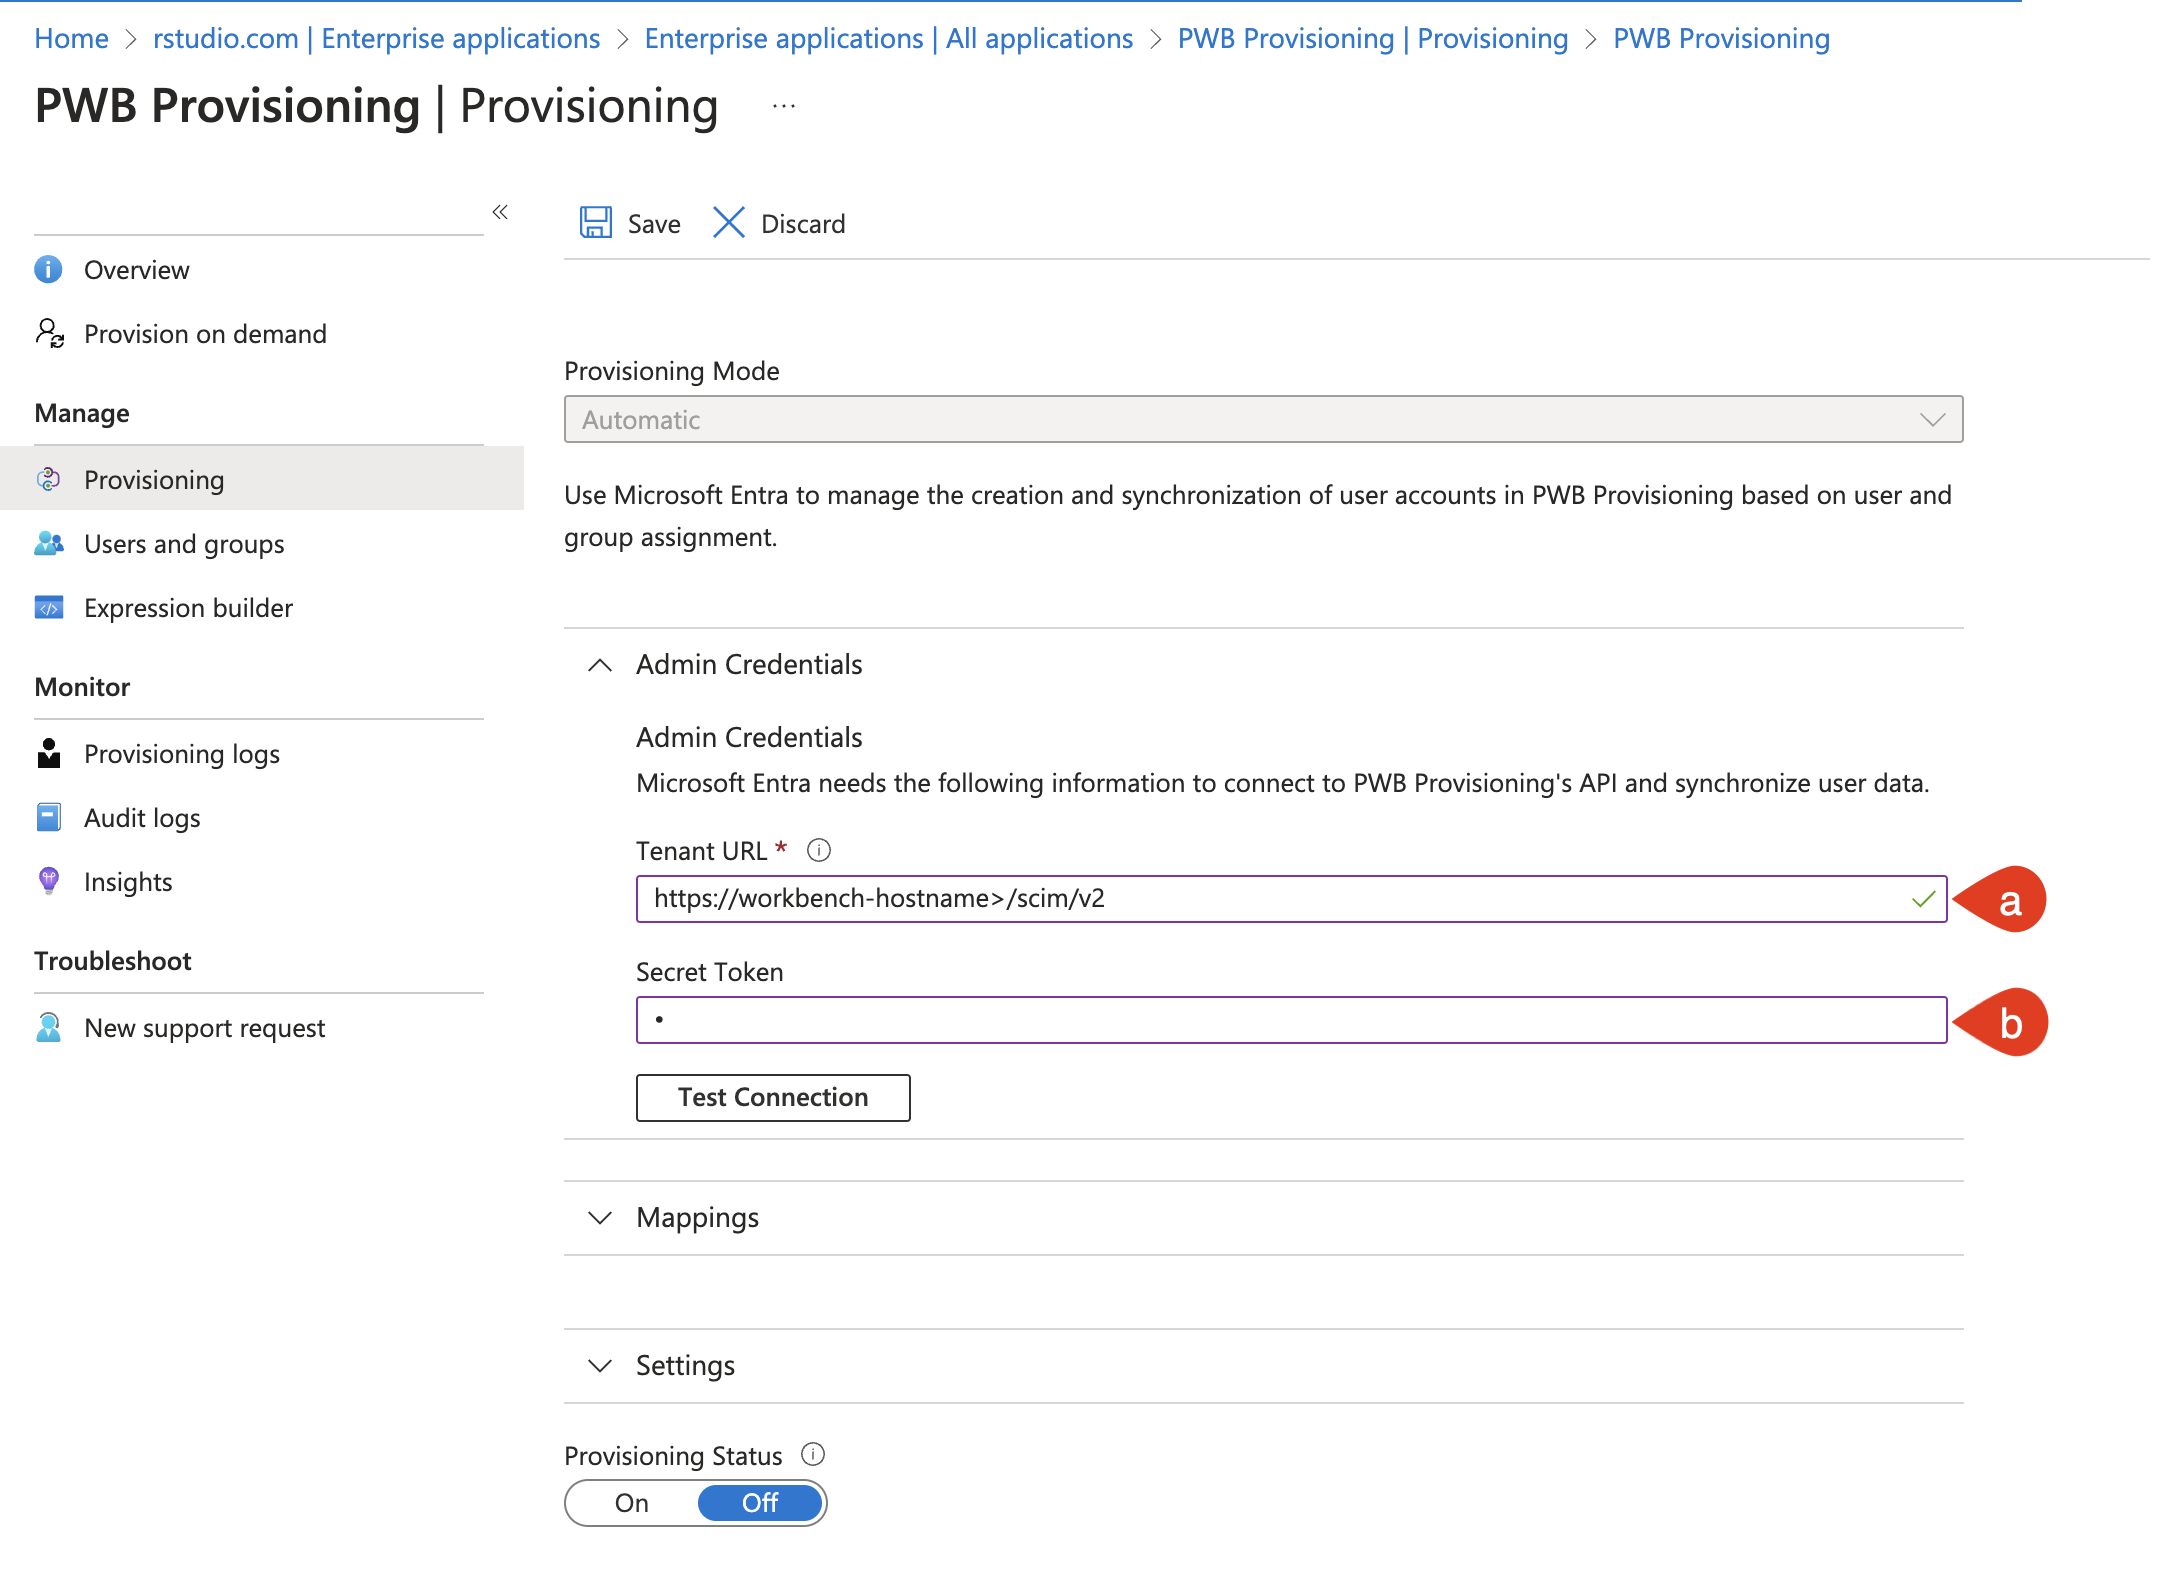Image resolution: width=2172 pixels, height=1572 pixels.
Task: Click the New support request icon
Action: (x=48, y=1027)
